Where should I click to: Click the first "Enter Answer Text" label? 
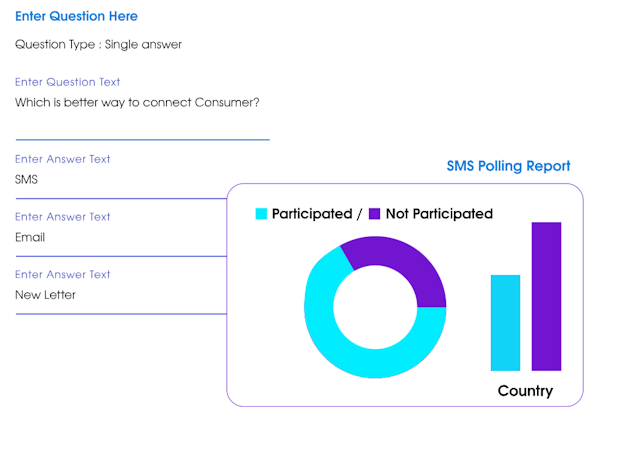[62, 159]
